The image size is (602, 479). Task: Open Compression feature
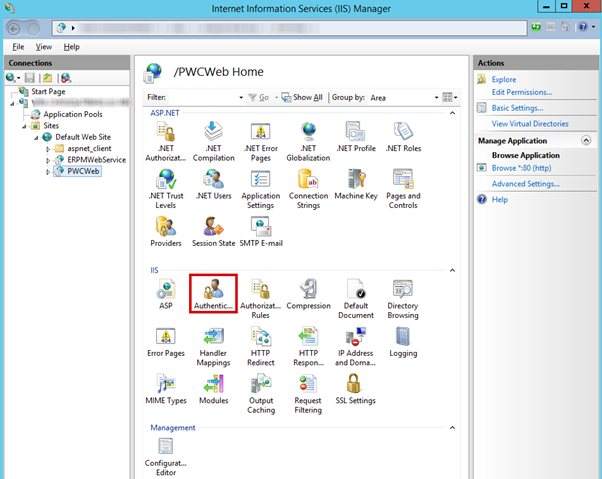pyautogui.click(x=308, y=294)
